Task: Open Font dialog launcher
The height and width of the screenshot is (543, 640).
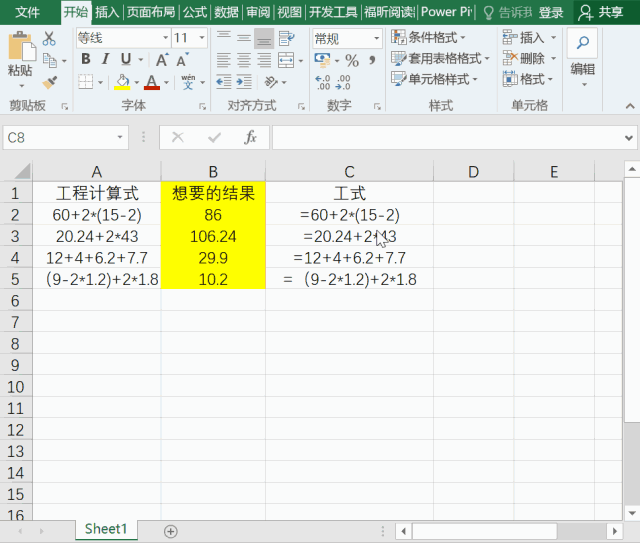Action: 202,107
